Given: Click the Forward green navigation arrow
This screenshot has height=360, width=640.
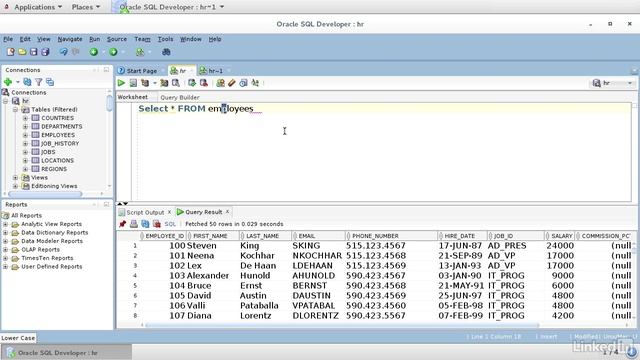Looking at the screenshot, I should tap(113, 52).
